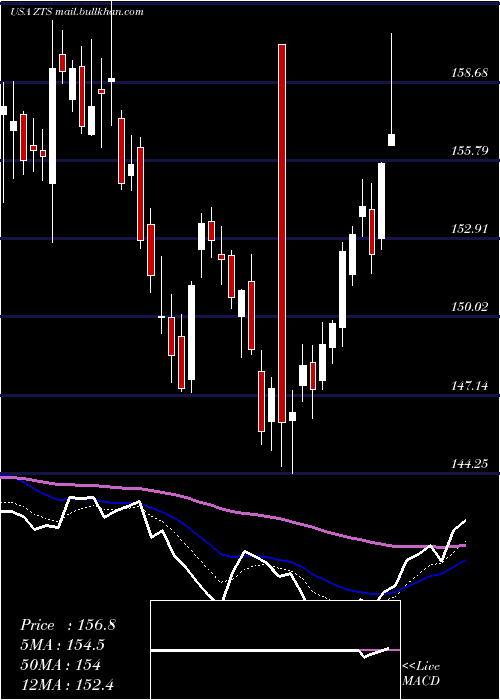The height and width of the screenshot is (700, 500).
Task: Click the 150.02 price axis label
Action: pos(470,307)
